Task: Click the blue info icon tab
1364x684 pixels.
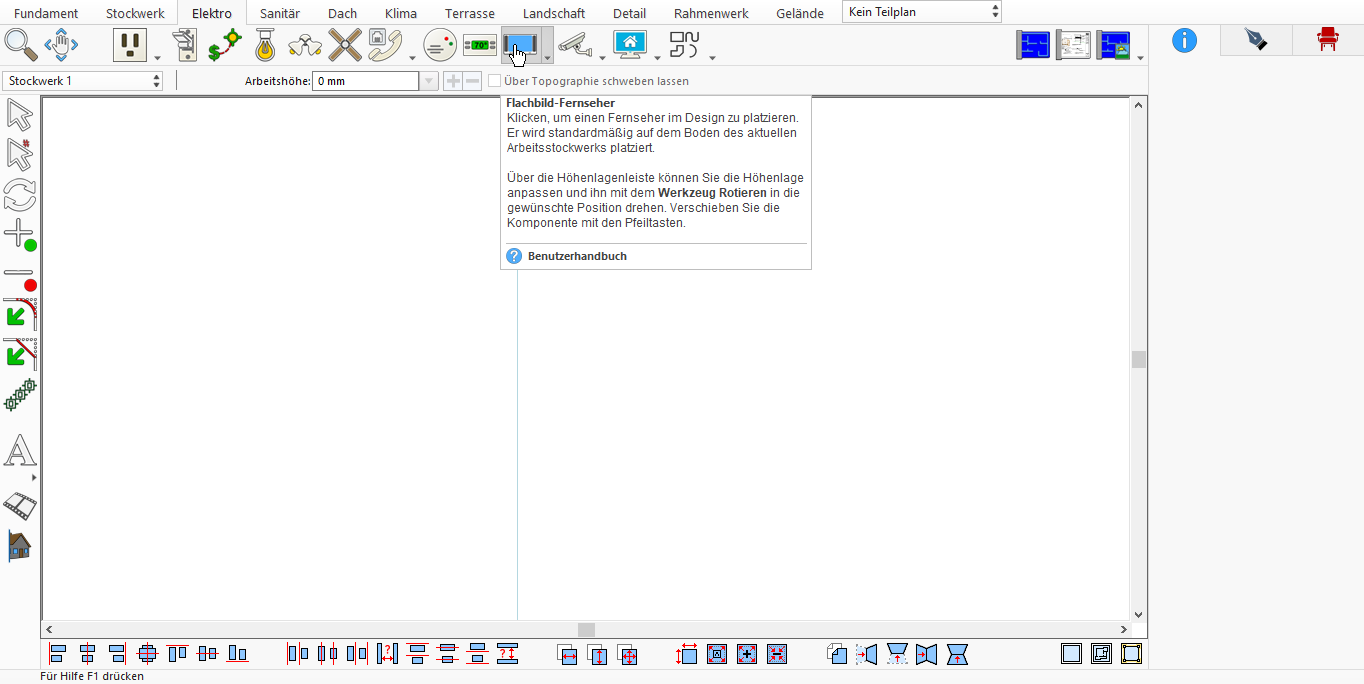Action: (x=1185, y=40)
